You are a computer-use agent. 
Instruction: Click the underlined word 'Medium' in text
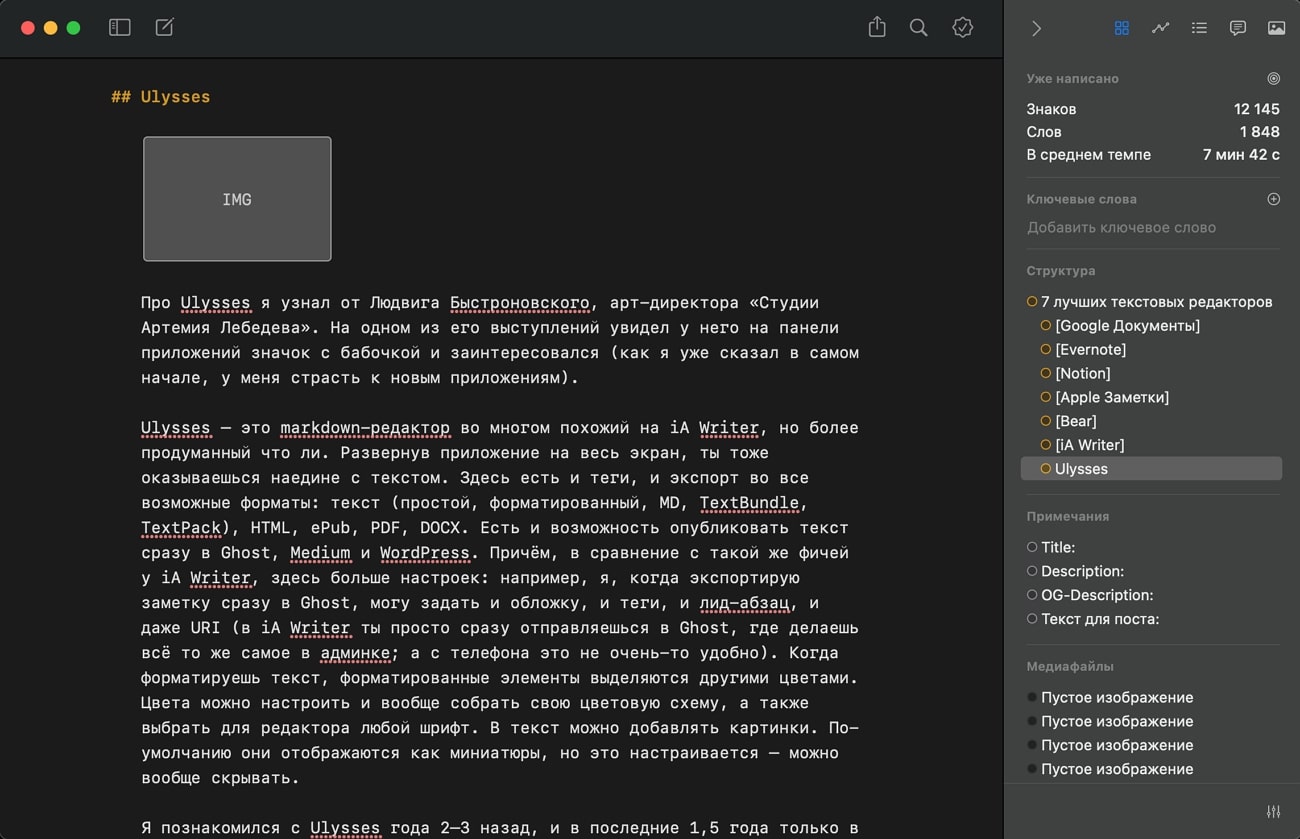click(320, 552)
